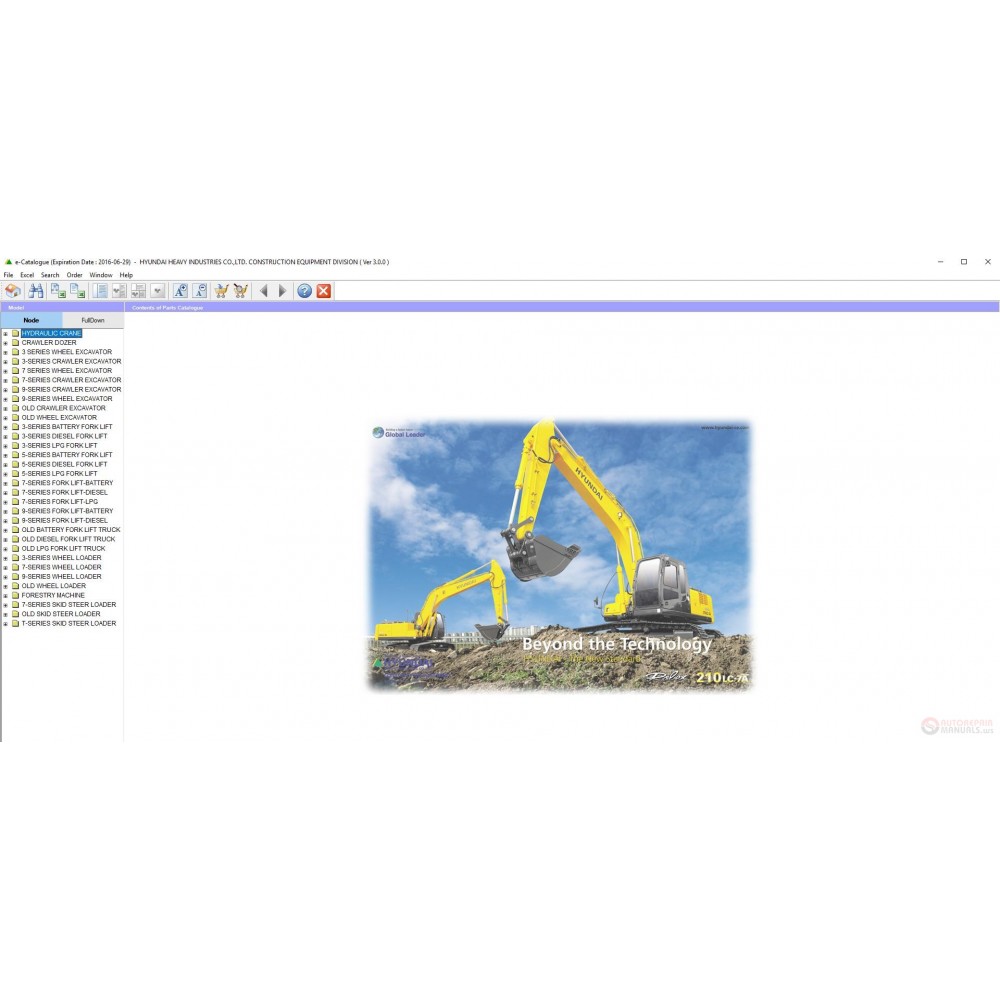This screenshot has height=1000, width=1000.
Task: Expand the HYDRAULIC CRANE node
Action: tap(6, 334)
